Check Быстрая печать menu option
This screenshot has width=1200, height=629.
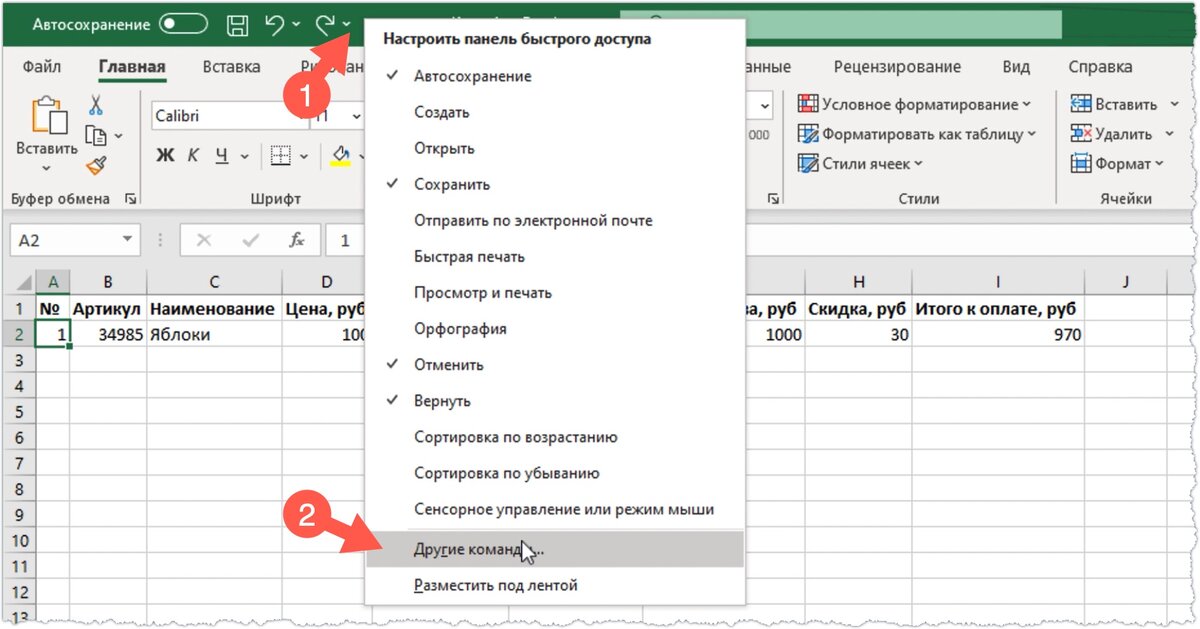pos(555,257)
